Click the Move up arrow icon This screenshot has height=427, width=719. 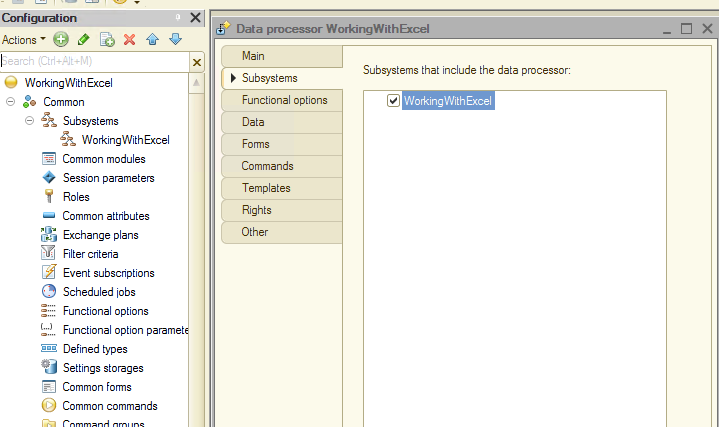pyautogui.click(x=153, y=39)
